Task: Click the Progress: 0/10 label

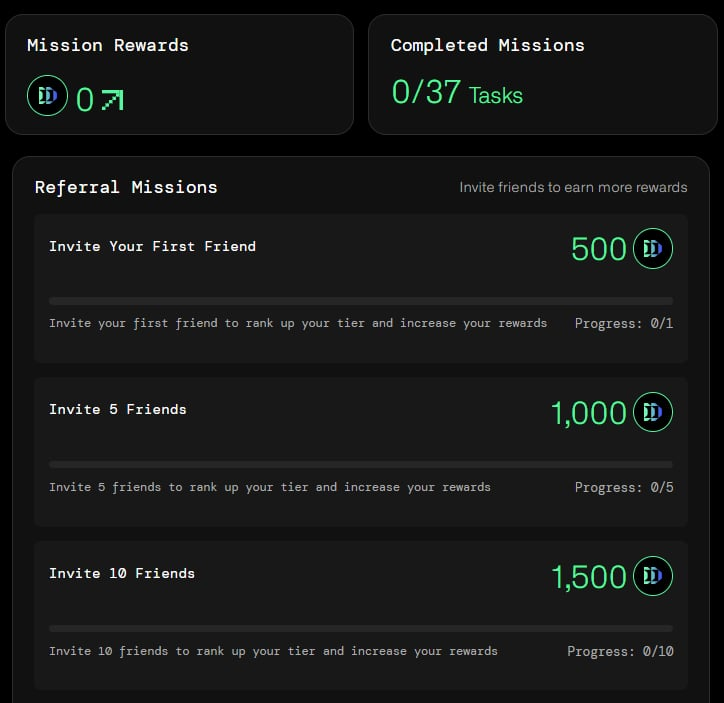Action: [620, 651]
